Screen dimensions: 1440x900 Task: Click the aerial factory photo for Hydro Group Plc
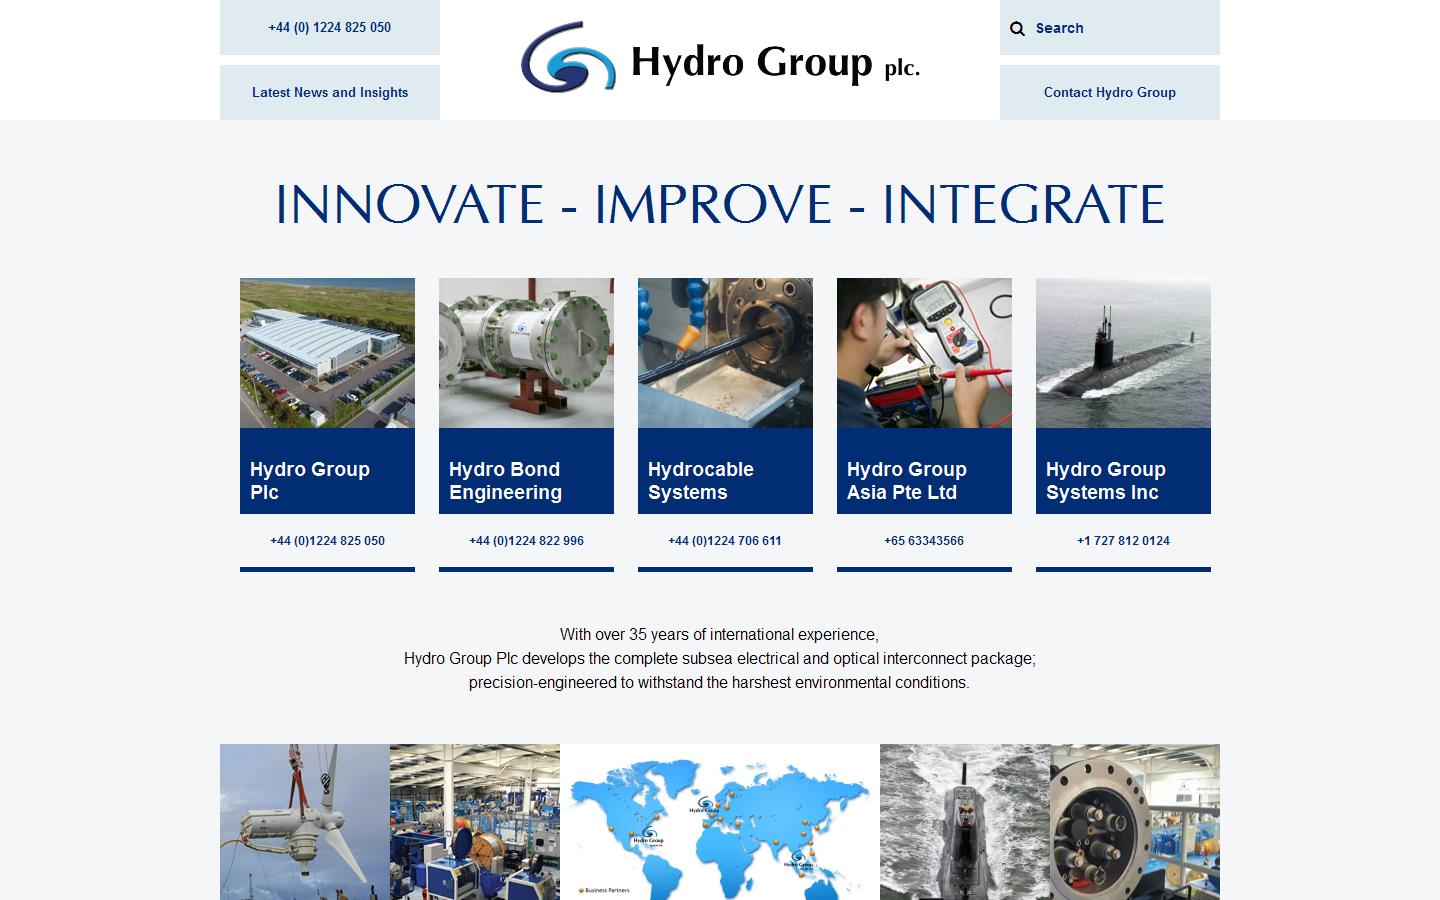[x=327, y=352]
